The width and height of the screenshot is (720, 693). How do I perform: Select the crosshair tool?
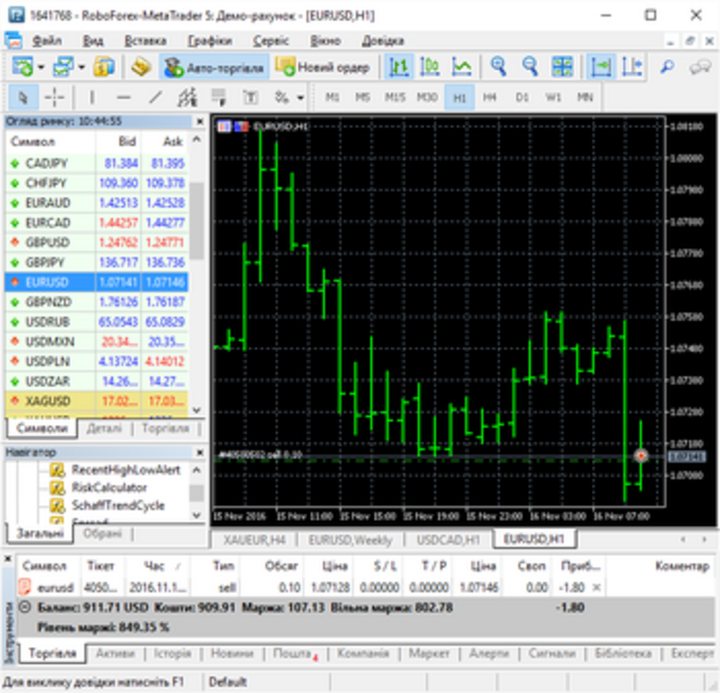point(54,97)
